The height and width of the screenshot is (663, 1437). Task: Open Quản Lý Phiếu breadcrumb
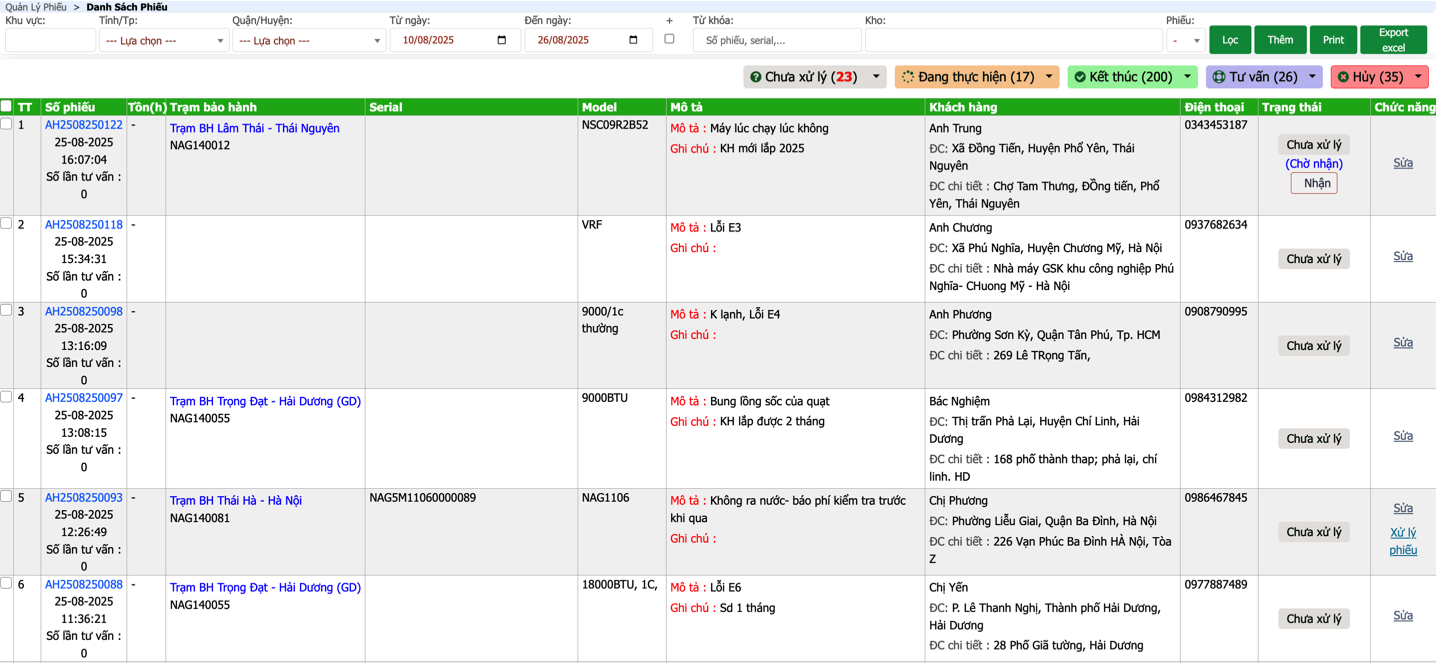coord(35,7)
